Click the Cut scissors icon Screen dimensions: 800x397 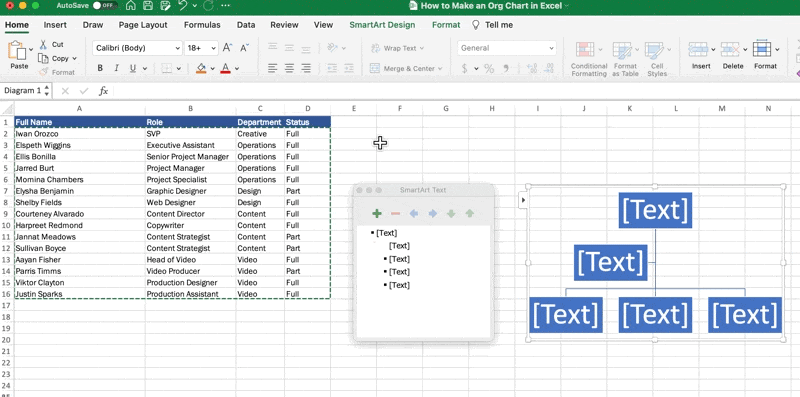[x=43, y=44]
